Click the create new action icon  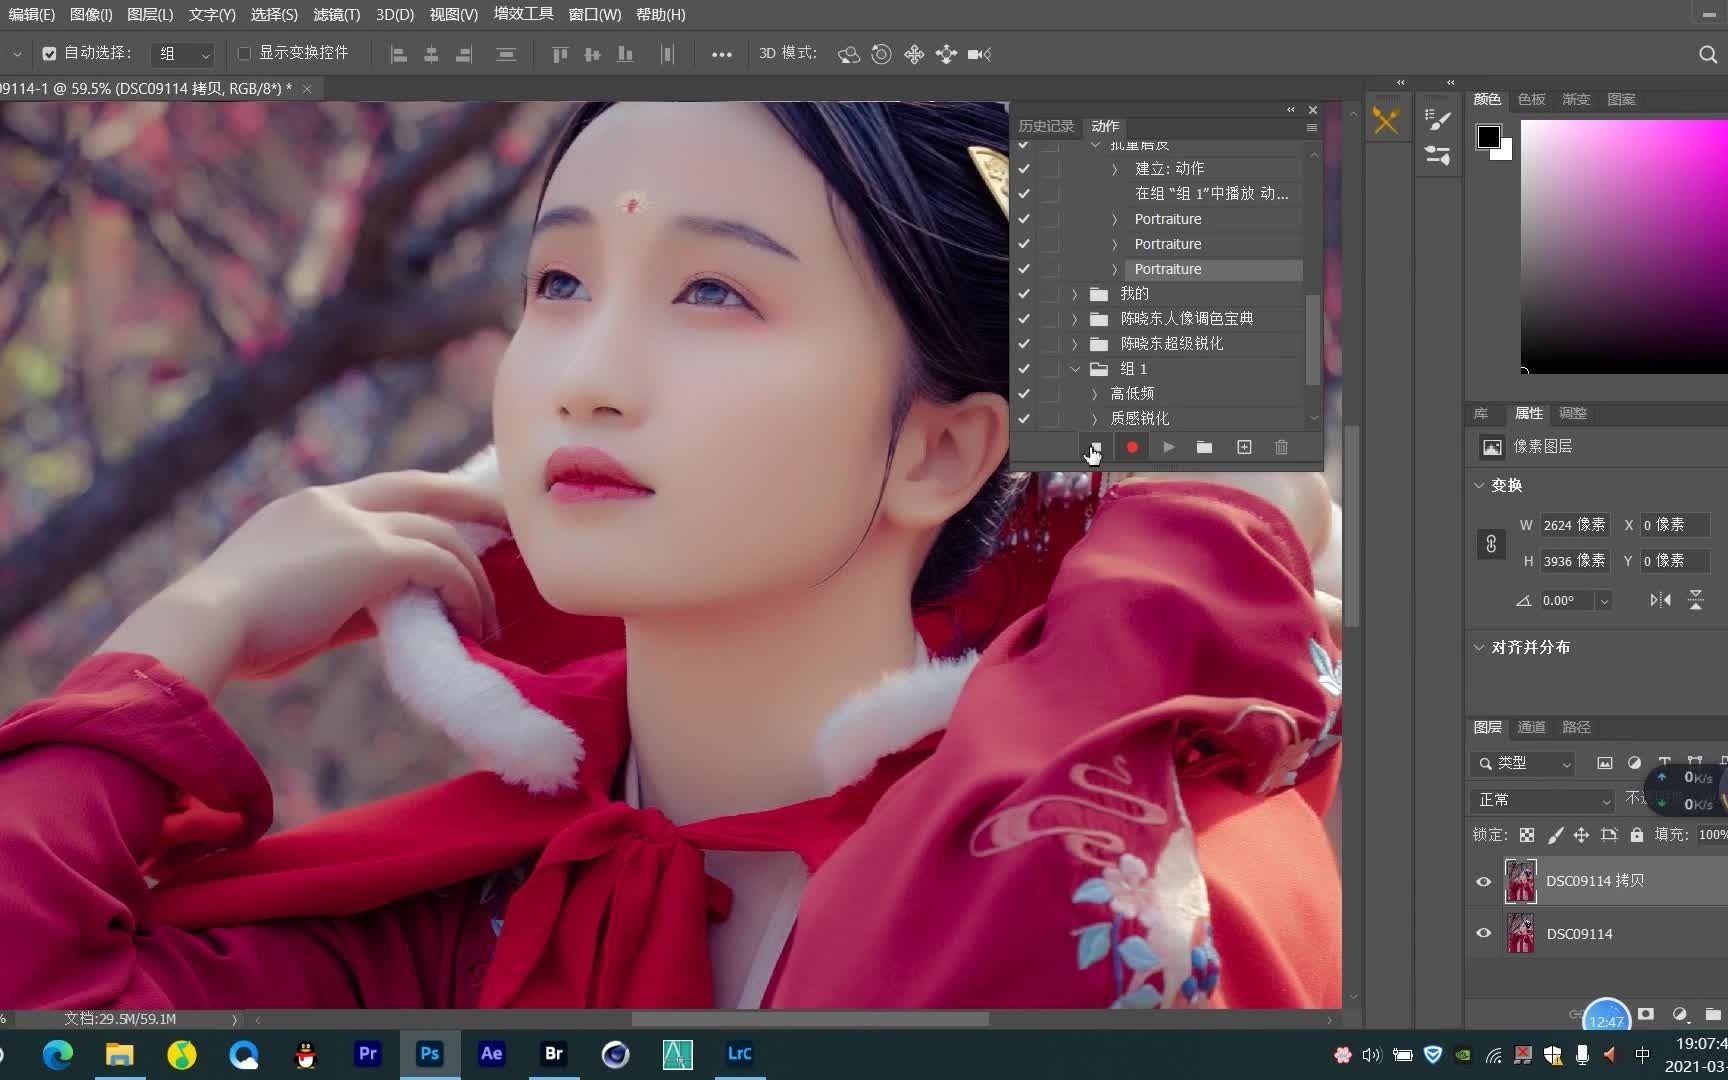(x=1244, y=448)
